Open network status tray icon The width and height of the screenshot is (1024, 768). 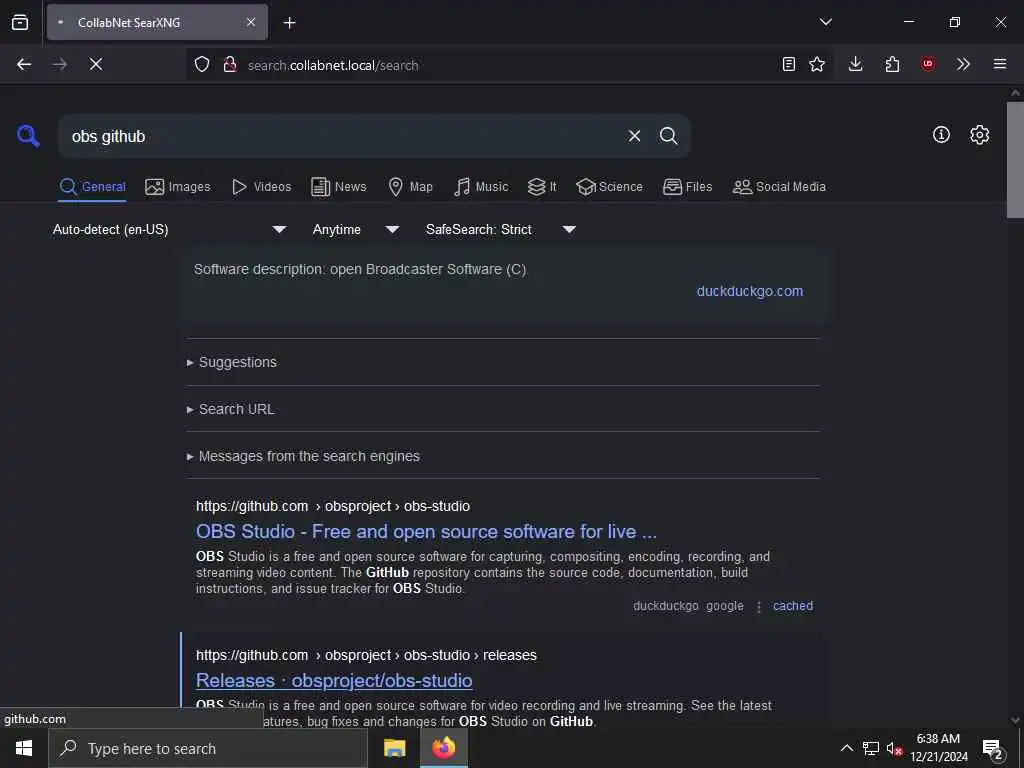(871, 748)
